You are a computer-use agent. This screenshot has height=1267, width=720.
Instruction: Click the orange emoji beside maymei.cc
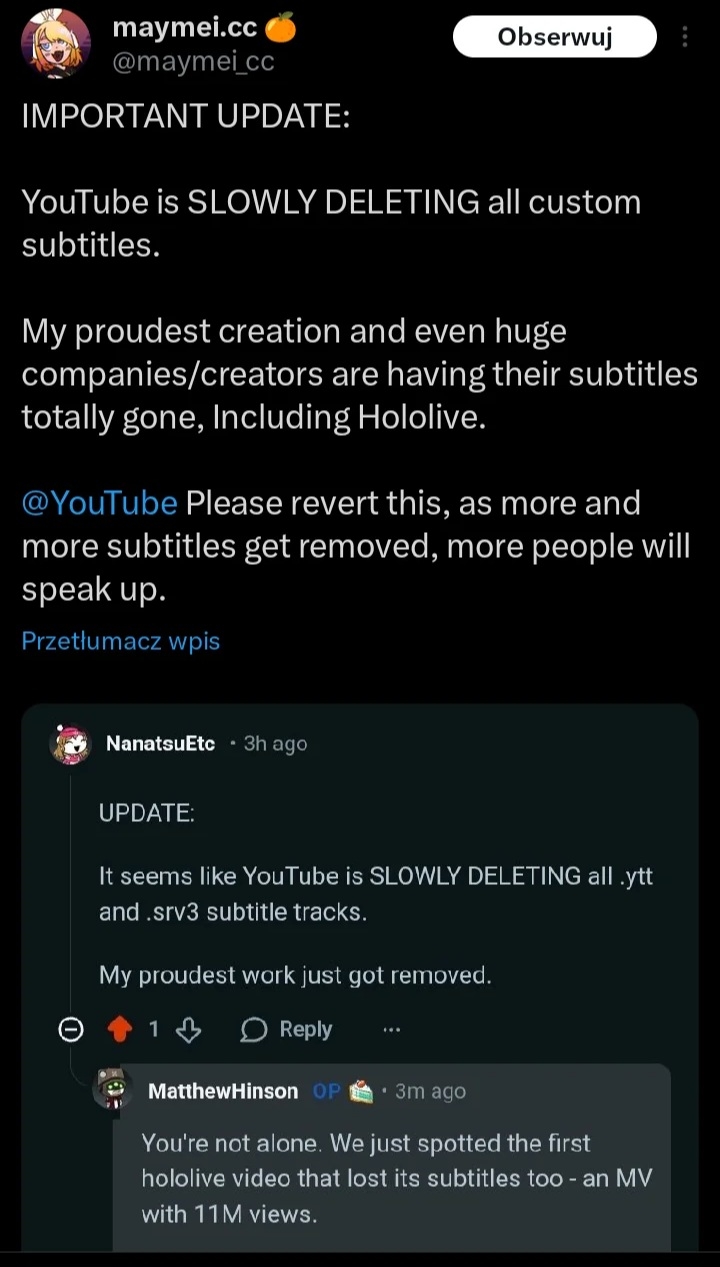(281, 30)
